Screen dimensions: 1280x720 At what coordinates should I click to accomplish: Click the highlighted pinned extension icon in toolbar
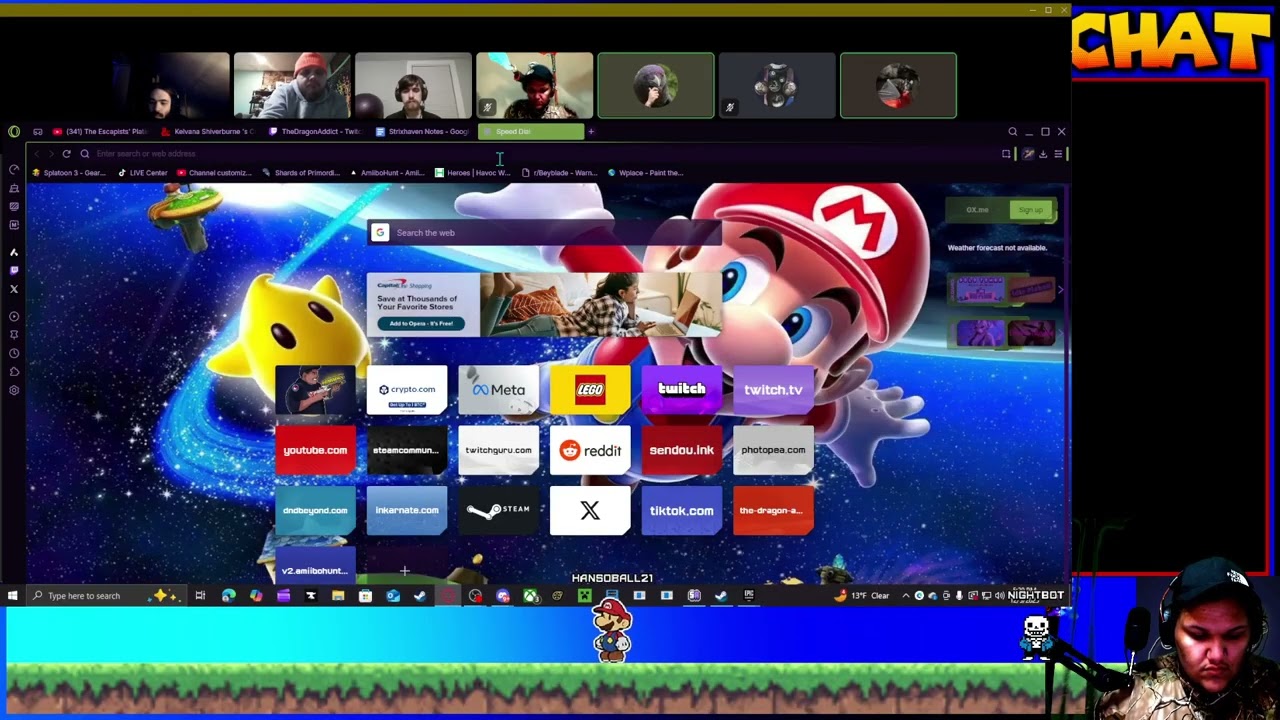point(1028,154)
